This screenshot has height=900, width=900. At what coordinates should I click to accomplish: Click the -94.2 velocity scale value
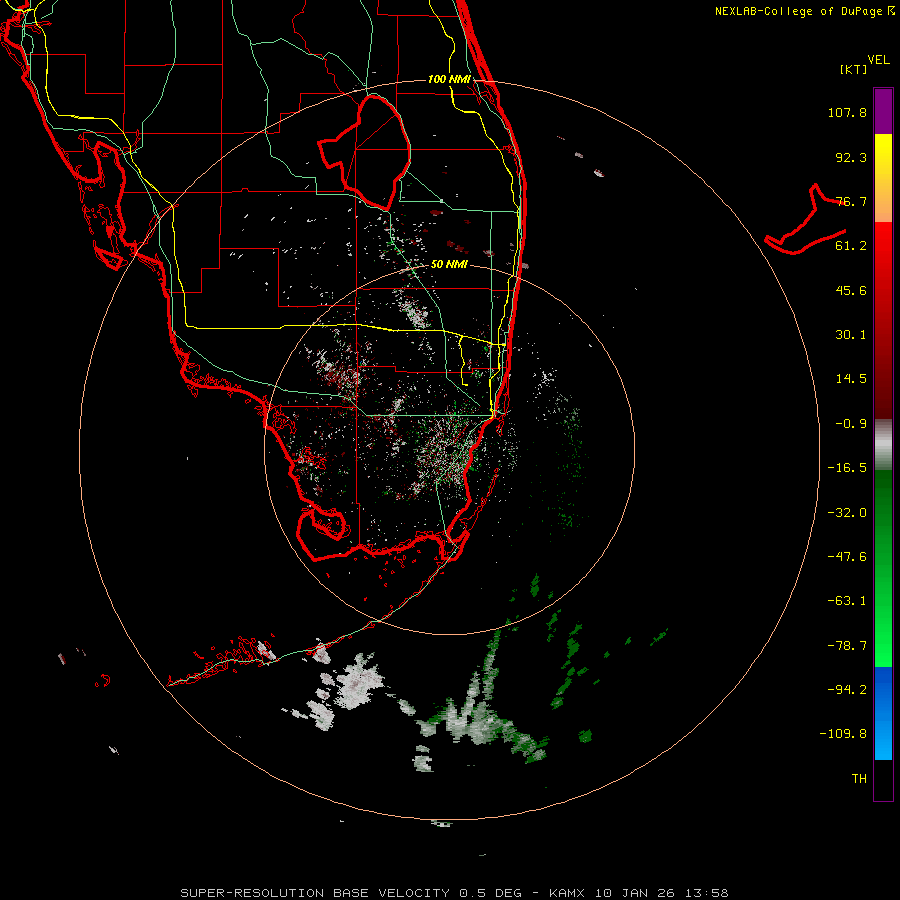coord(847,690)
